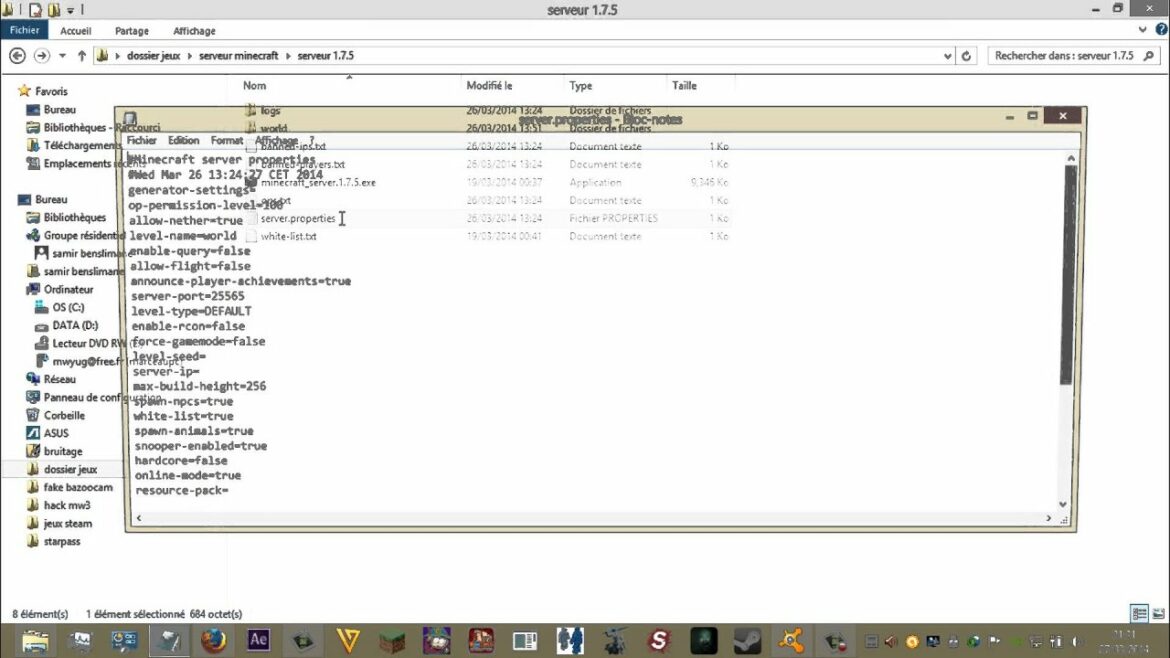Image resolution: width=1170 pixels, height=658 pixels.
Task: Open Steam from the taskbar
Action: click(x=747, y=640)
